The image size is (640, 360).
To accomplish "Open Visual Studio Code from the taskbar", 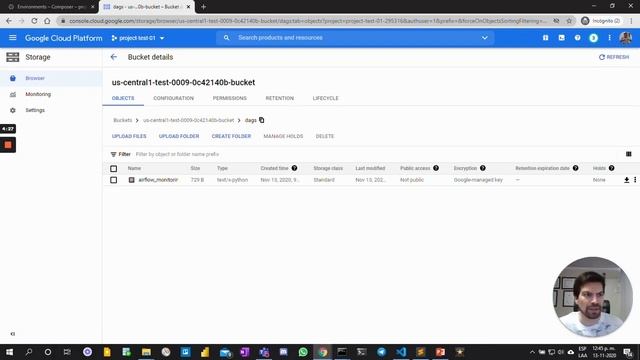I will click(401, 352).
